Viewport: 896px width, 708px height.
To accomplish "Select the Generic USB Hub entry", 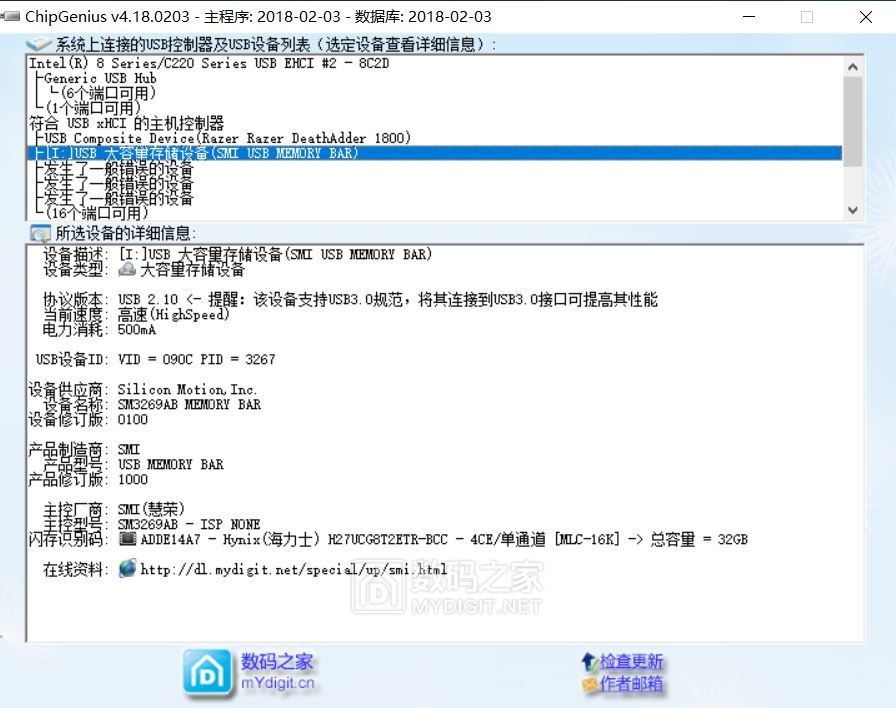I will [100, 78].
